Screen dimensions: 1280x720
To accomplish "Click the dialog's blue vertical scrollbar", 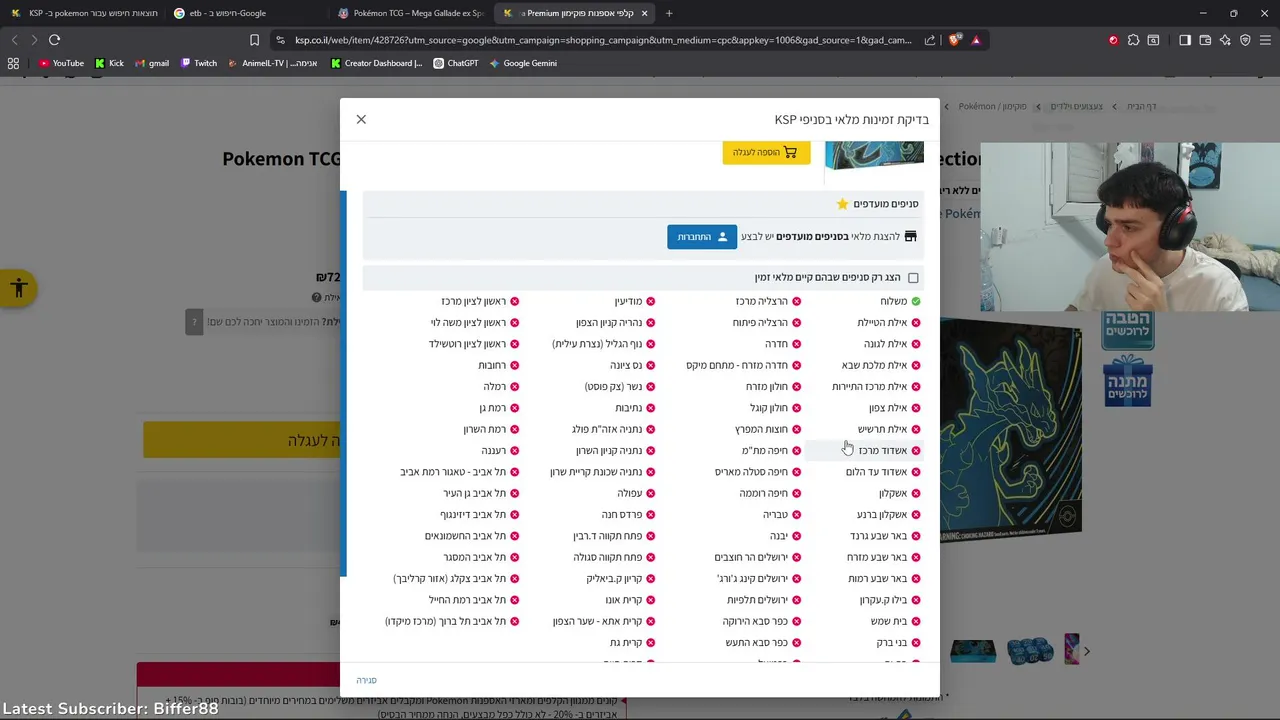I will [343, 382].
